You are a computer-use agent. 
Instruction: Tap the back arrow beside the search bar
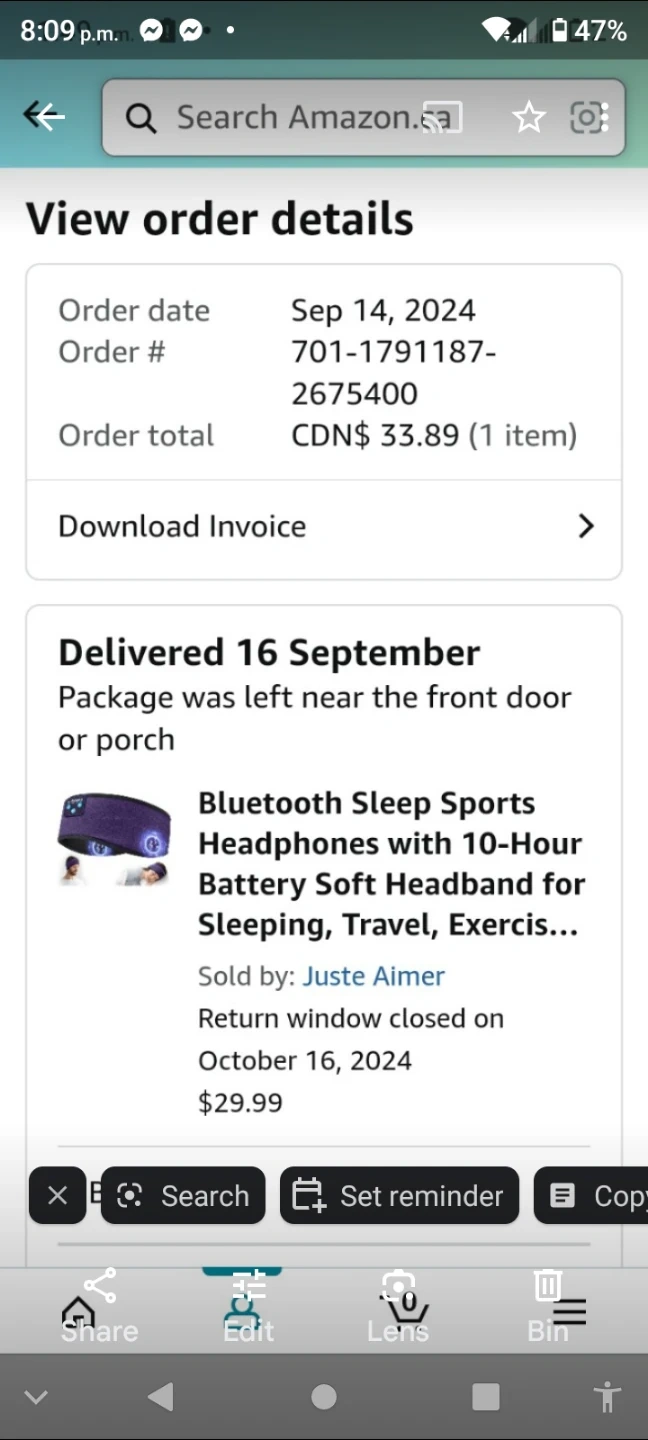click(44, 117)
